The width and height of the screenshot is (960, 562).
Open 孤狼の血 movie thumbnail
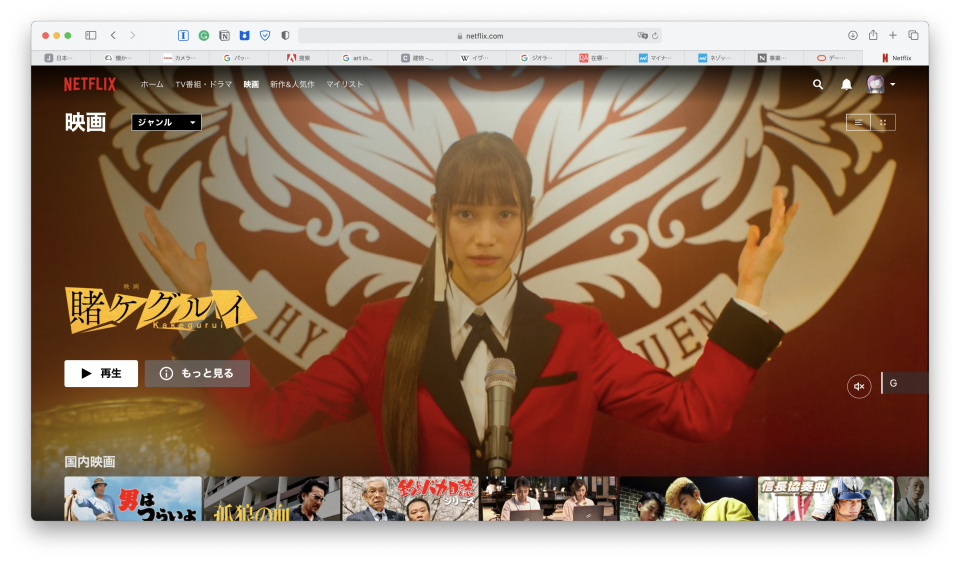pos(272,499)
